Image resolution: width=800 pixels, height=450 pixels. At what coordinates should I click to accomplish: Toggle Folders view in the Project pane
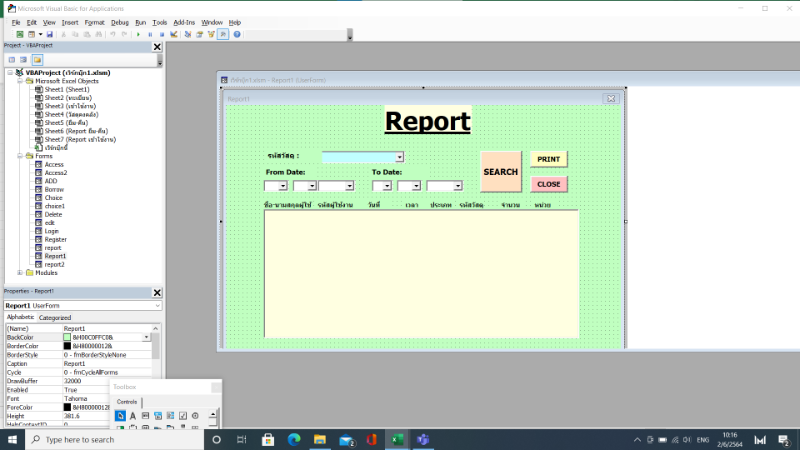37,59
